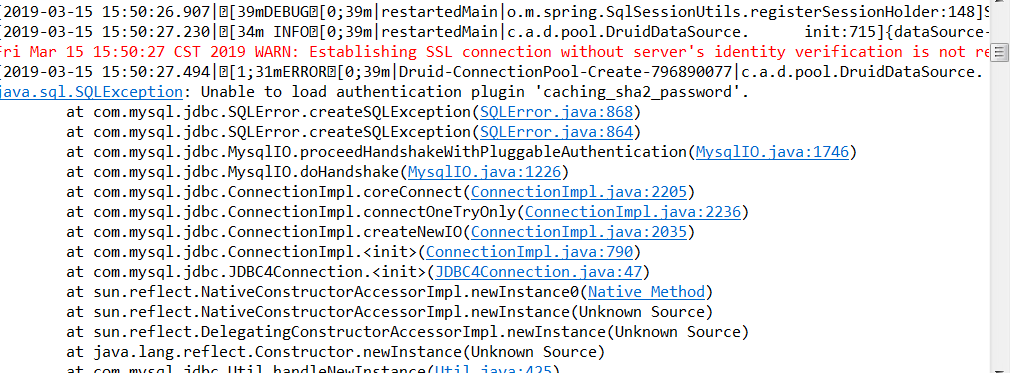Follow the MysqlIO.java:1746 link
Image resolution: width=1010 pixels, height=373 pixels.
[x=772, y=152]
